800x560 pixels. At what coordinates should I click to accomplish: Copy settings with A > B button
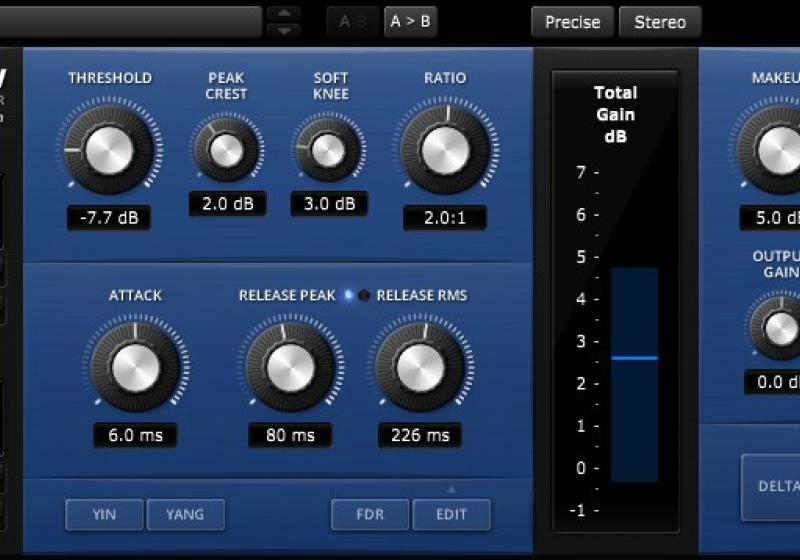tap(410, 21)
